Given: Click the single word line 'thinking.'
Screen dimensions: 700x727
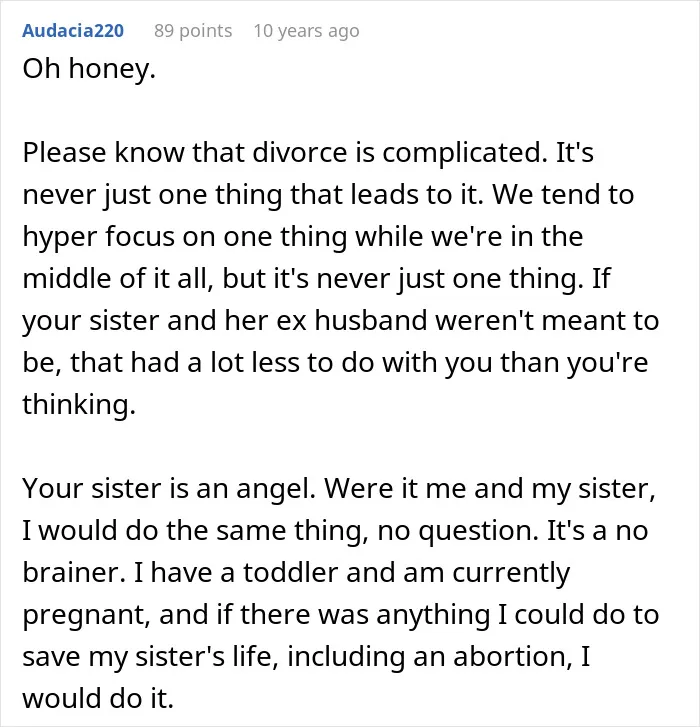Looking at the screenshot, I should 79,405.
